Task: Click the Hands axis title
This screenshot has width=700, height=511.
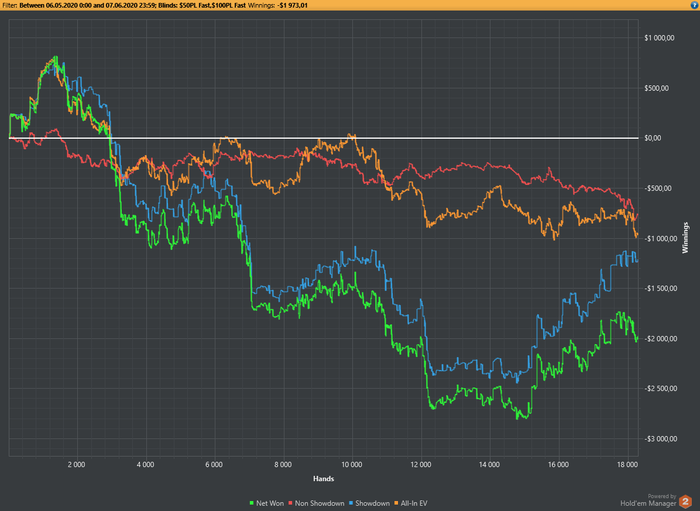Action: pos(324,479)
